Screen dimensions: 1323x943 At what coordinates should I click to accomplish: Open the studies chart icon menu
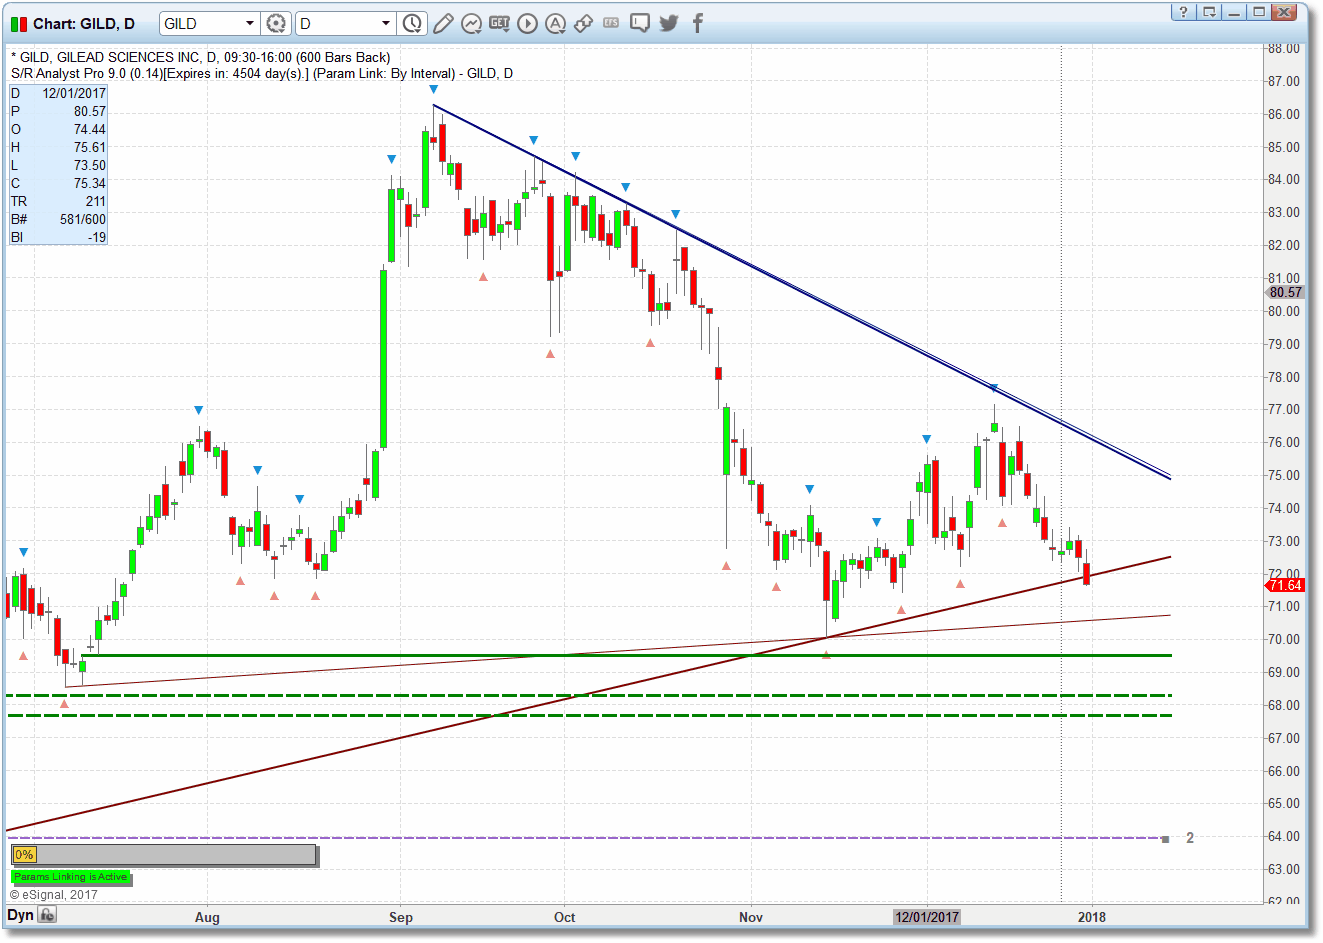pos(471,23)
